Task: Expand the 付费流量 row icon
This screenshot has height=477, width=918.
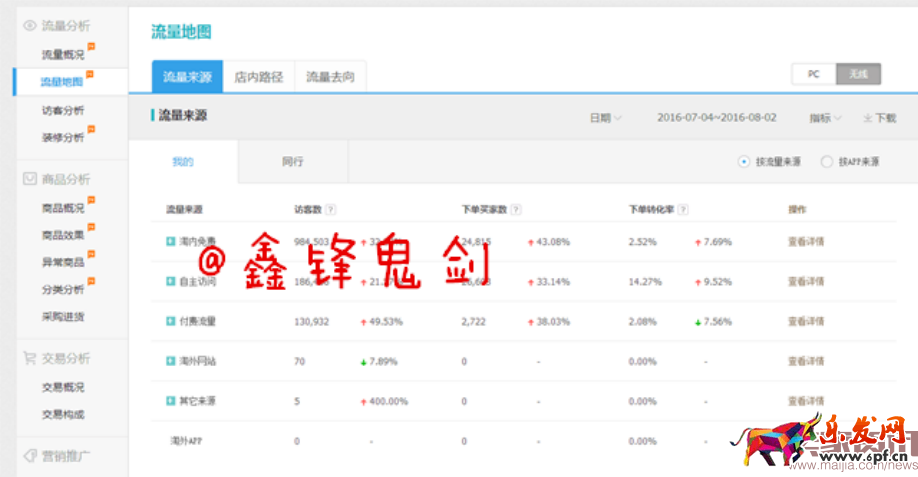Action: click(170, 322)
